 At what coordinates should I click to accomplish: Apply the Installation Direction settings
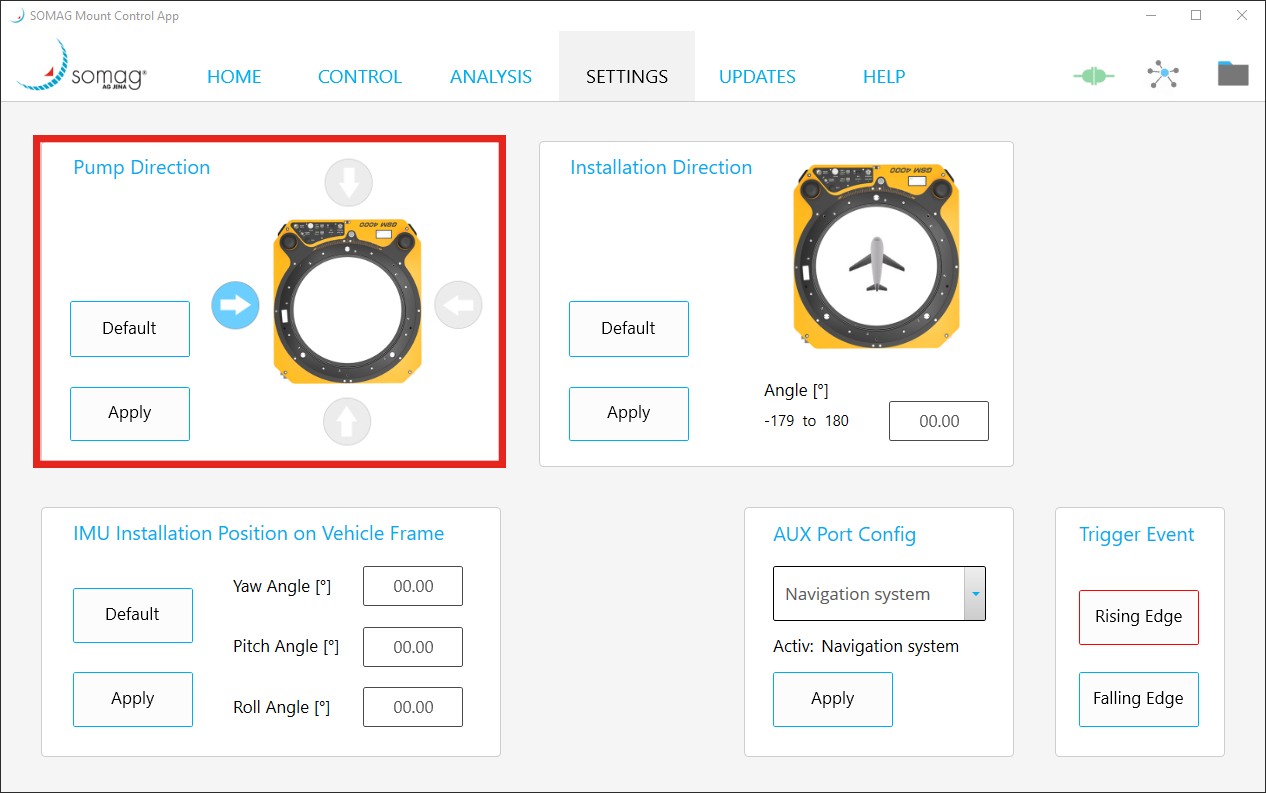click(628, 413)
